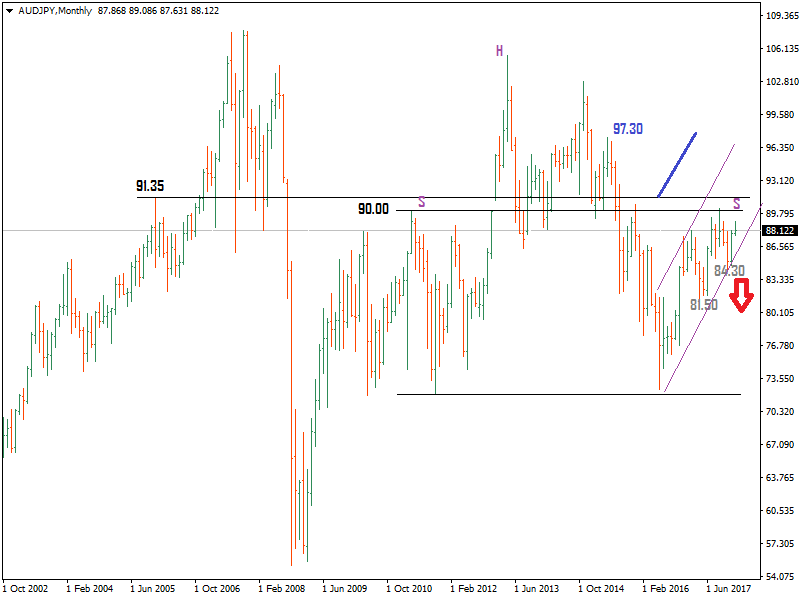The height and width of the screenshot is (600, 800).
Task: Click the OHLC values 87.868 89.086 87.631 88.122
Action: click(158, 11)
